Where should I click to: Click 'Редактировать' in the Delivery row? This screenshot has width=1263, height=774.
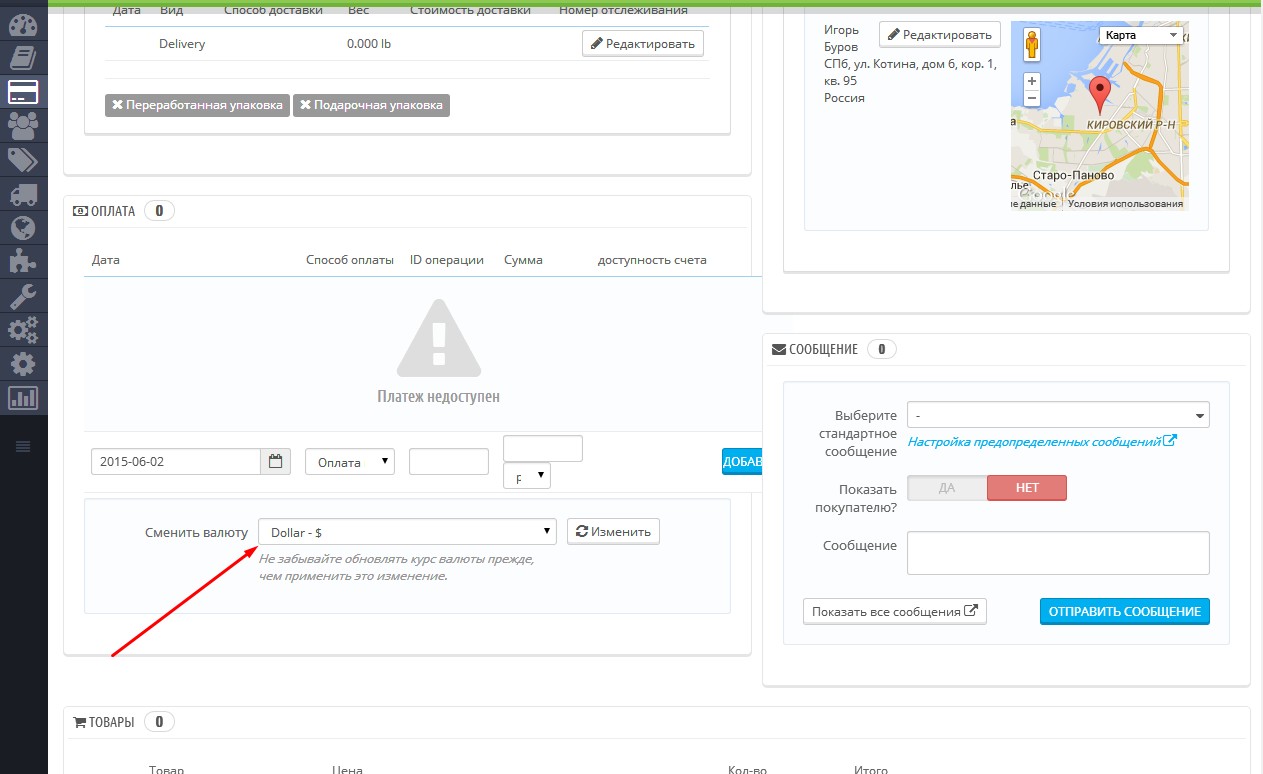[x=643, y=44]
